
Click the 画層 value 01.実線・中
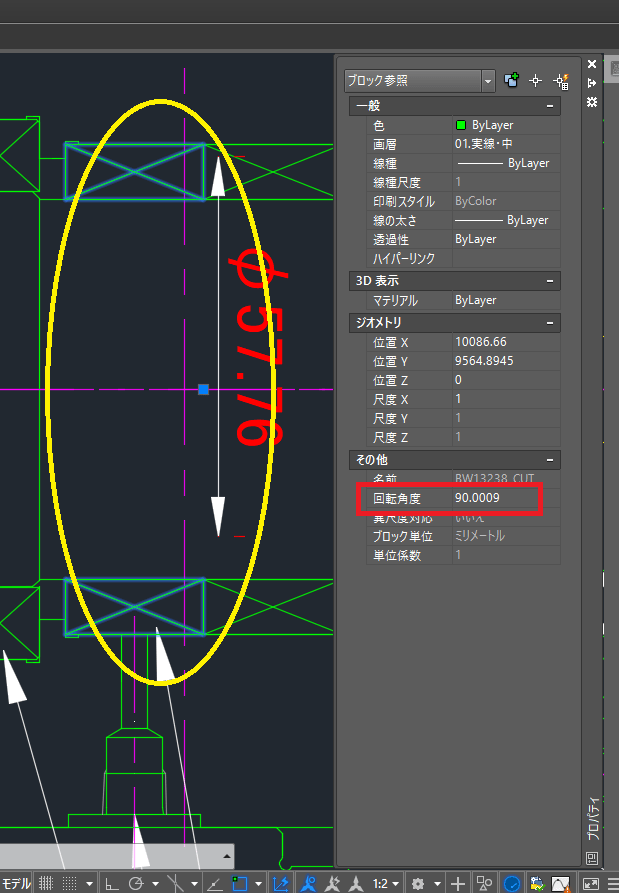506,144
